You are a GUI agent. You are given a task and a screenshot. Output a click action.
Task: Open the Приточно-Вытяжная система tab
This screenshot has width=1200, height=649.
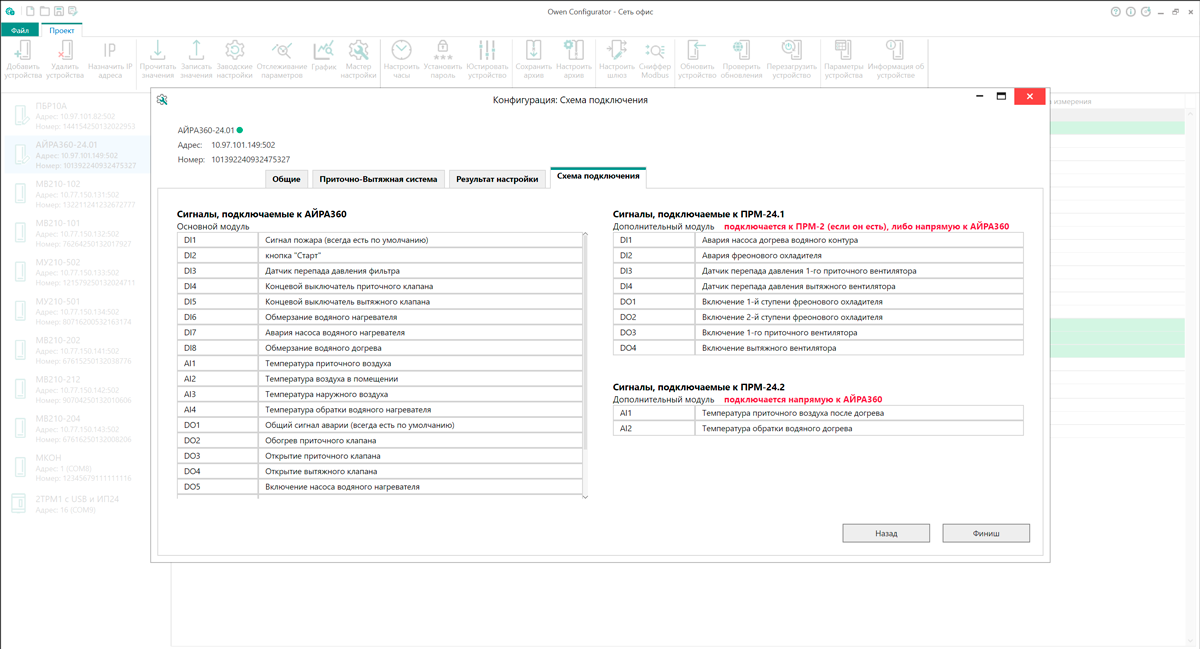click(378, 180)
